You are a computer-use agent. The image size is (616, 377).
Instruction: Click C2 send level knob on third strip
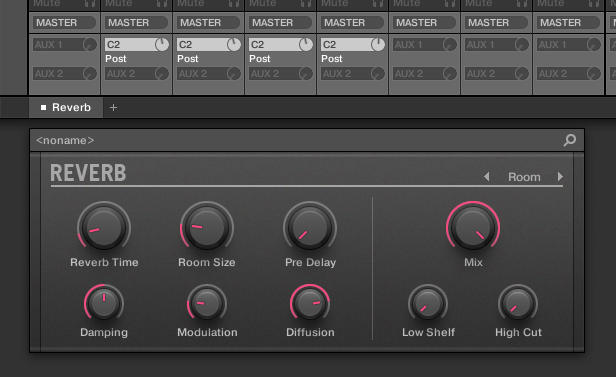[234, 45]
